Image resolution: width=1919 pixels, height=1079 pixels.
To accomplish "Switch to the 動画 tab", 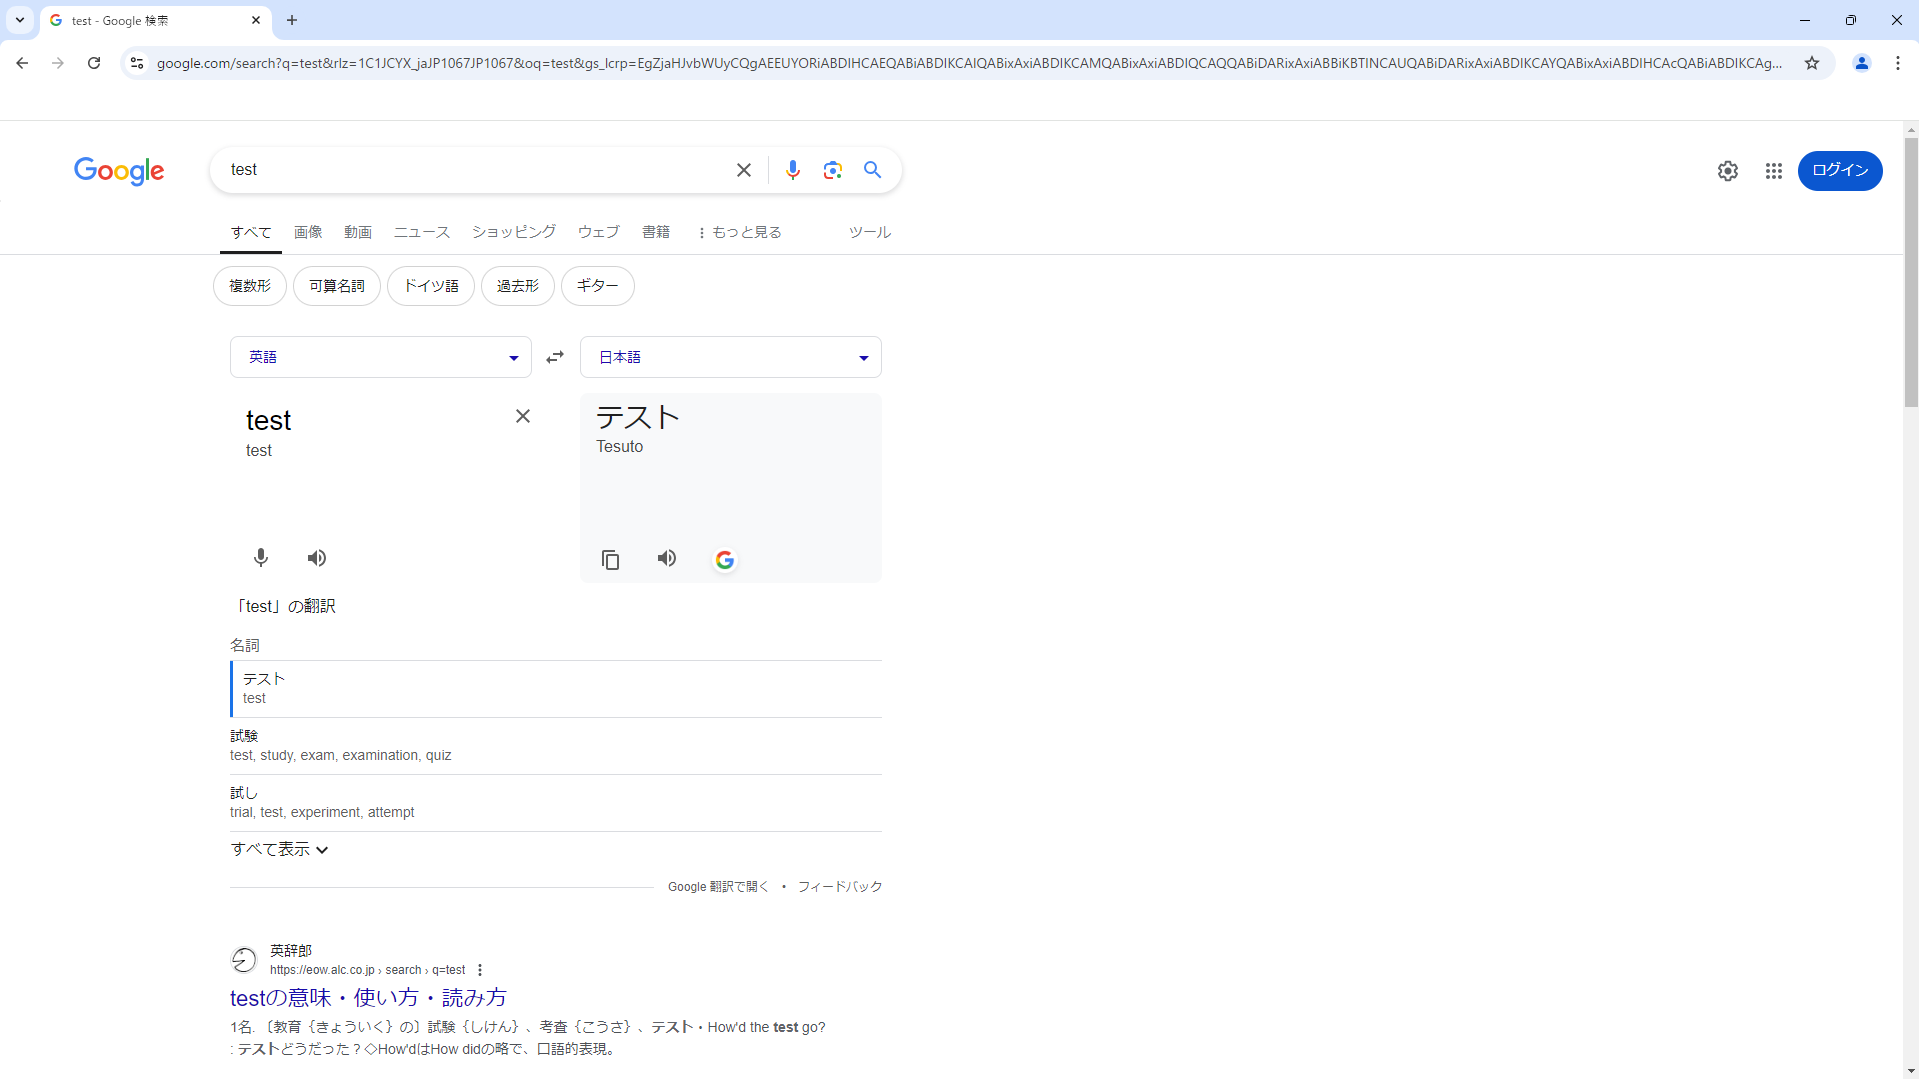I will 358,232.
